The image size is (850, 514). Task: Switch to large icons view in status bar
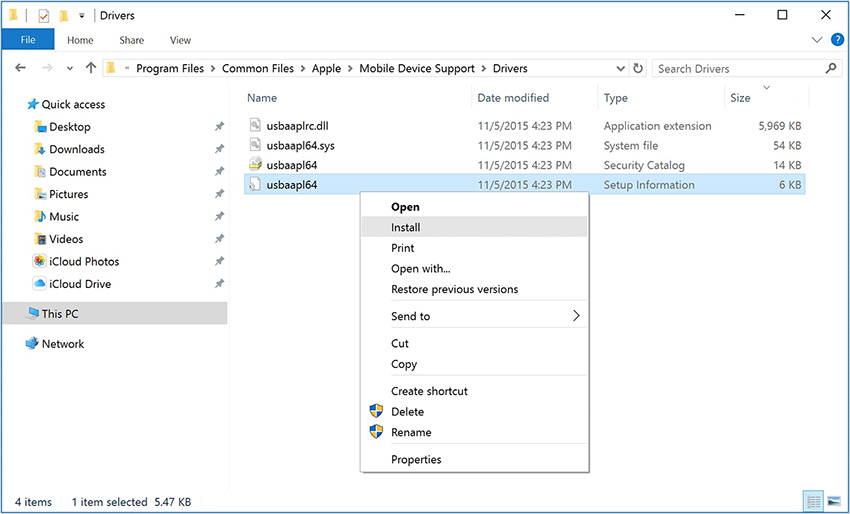click(x=833, y=501)
